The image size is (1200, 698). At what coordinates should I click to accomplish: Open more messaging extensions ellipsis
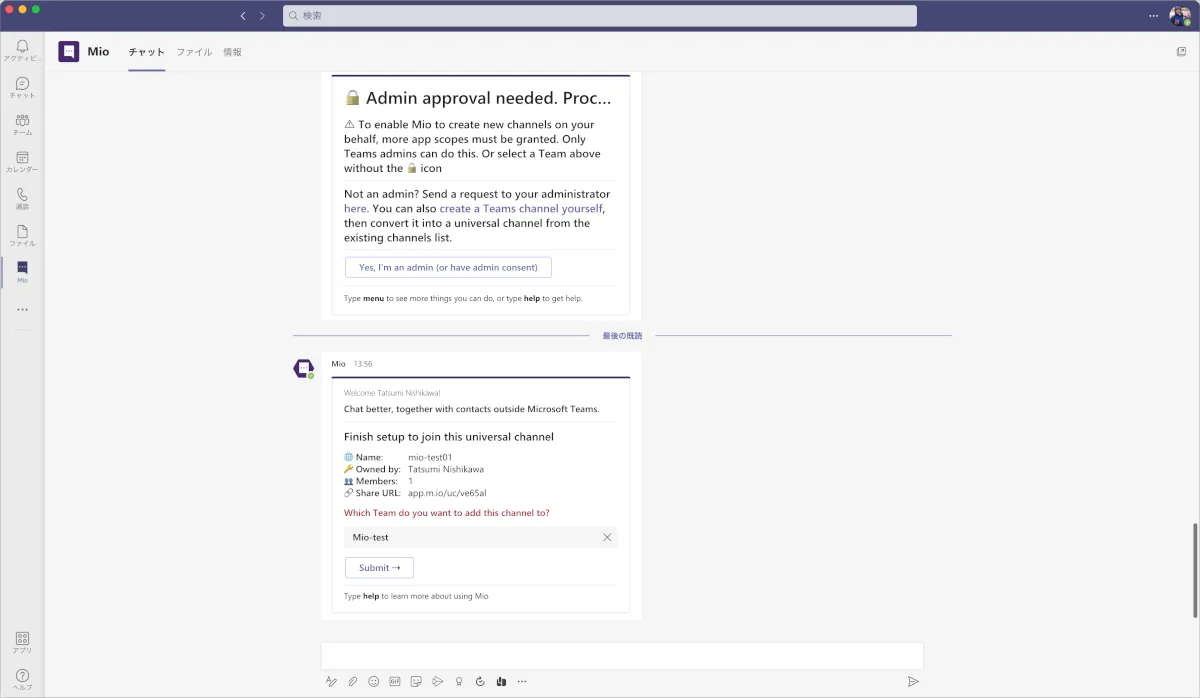pyautogui.click(x=522, y=682)
